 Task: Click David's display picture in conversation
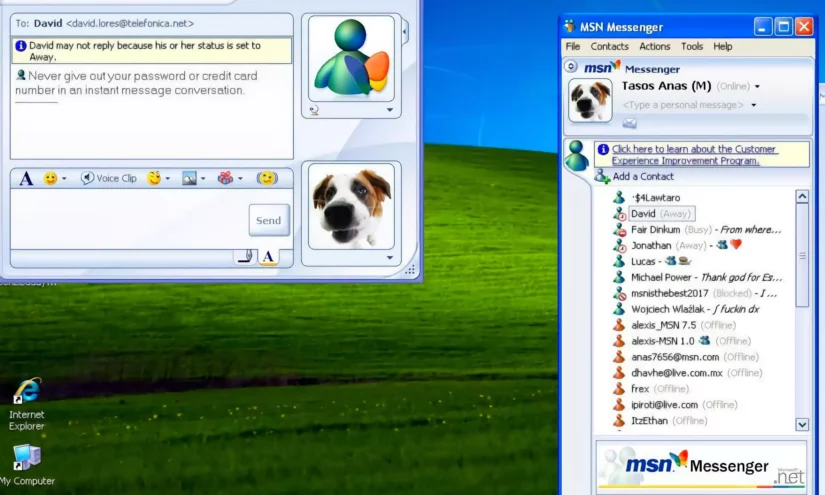pos(351,58)
